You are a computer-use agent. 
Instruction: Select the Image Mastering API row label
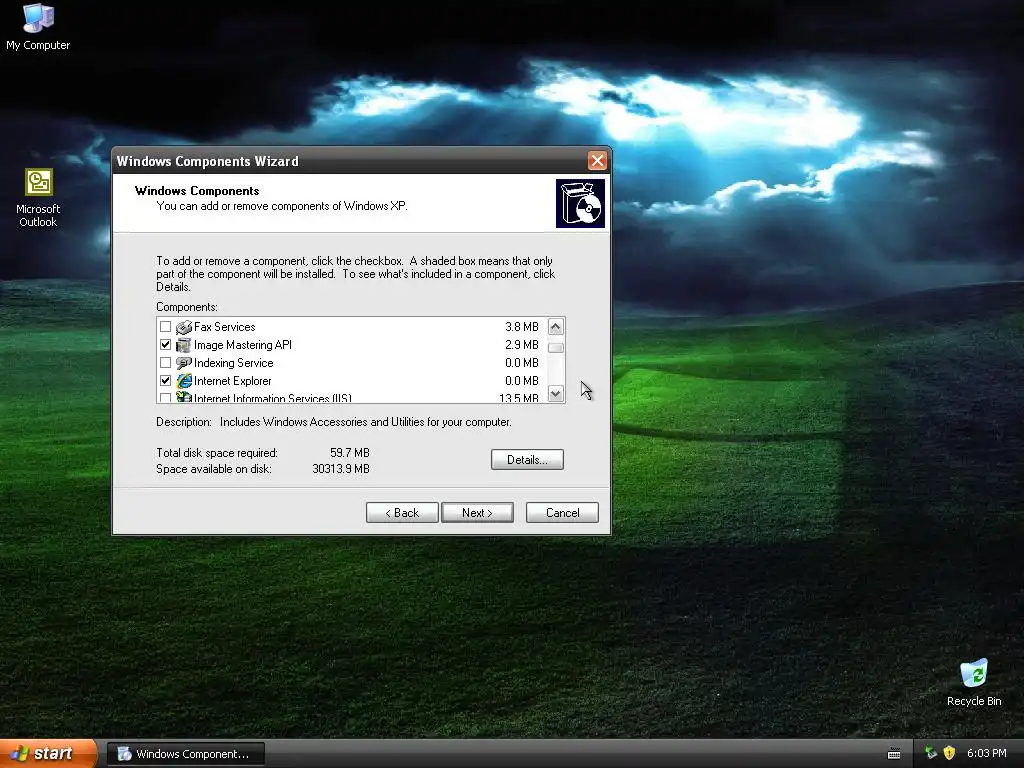[243, 345]
